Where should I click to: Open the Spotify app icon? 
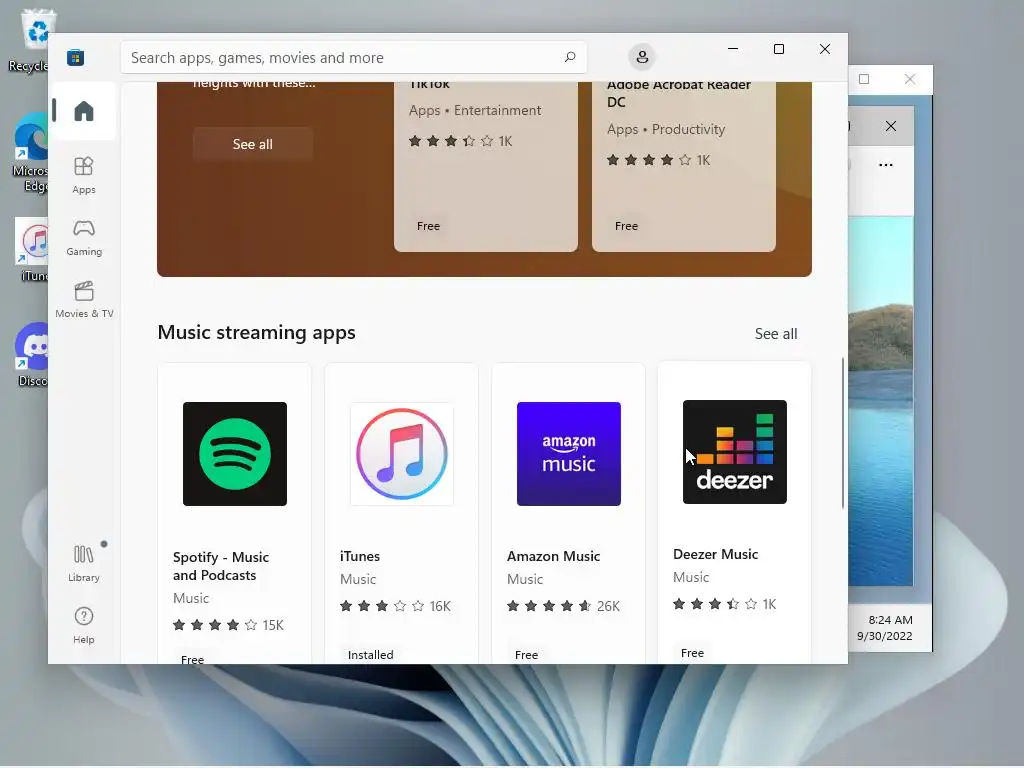coord(234,454)
